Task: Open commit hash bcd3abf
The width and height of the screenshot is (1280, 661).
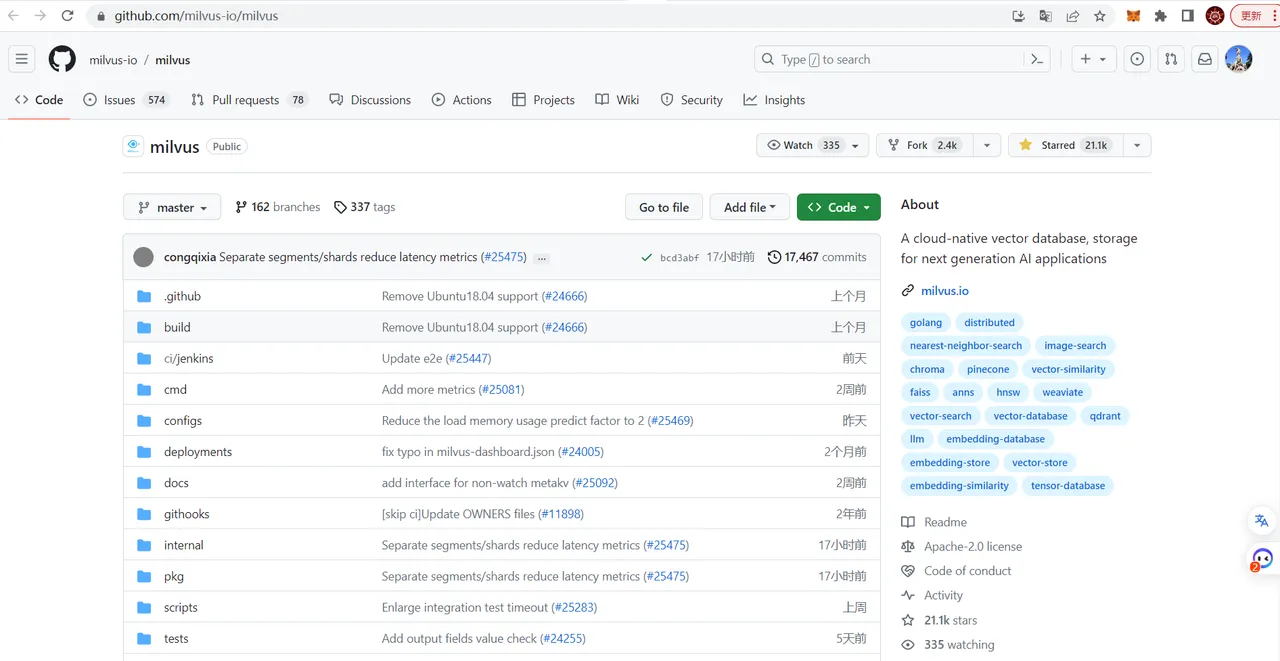Action: 680,258
